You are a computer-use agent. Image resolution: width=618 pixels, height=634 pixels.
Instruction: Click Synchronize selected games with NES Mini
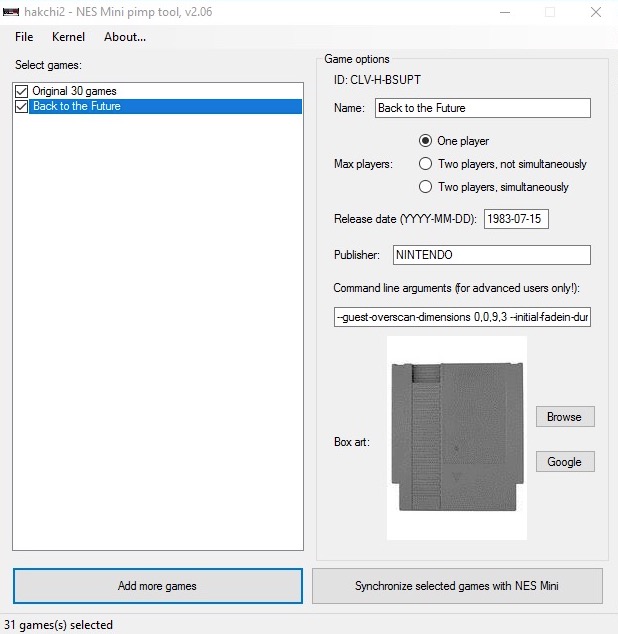(457, 586)
